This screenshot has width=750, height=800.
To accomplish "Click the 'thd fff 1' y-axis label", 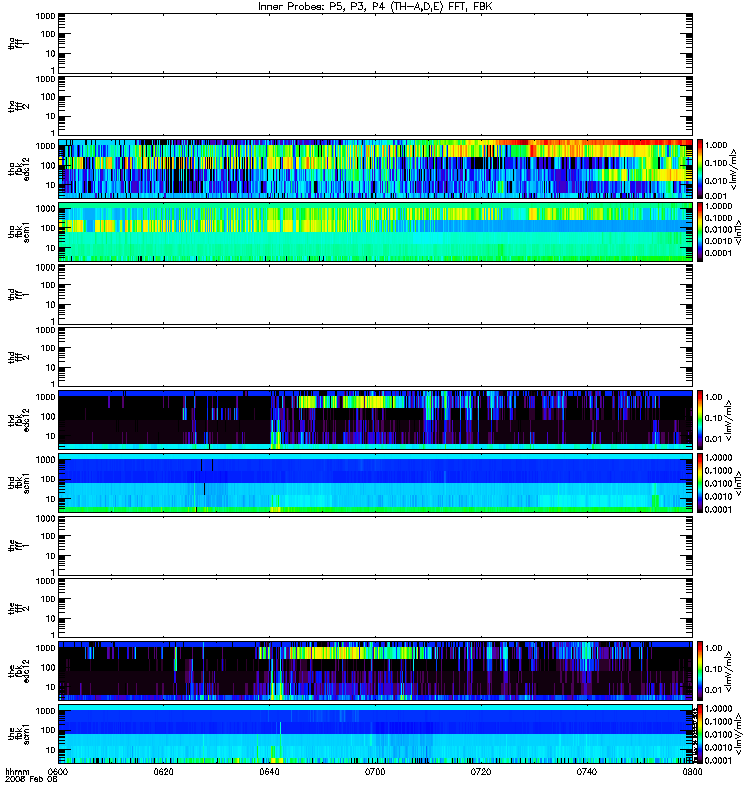I will point(19,294).
